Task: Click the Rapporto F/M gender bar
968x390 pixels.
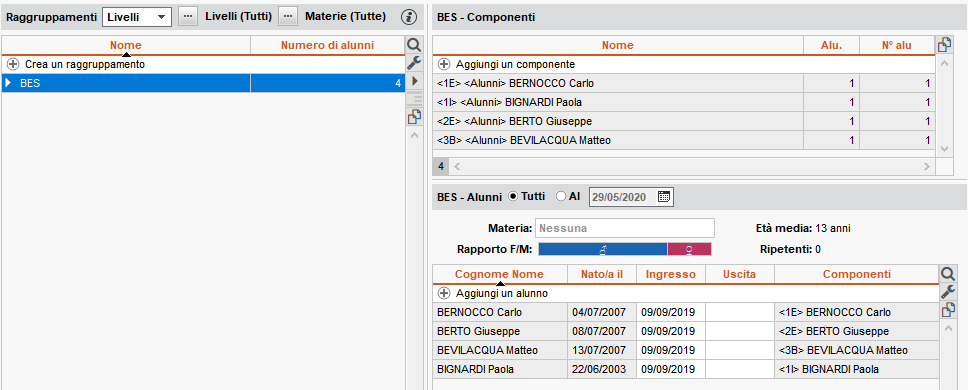Action: point(625,249)
